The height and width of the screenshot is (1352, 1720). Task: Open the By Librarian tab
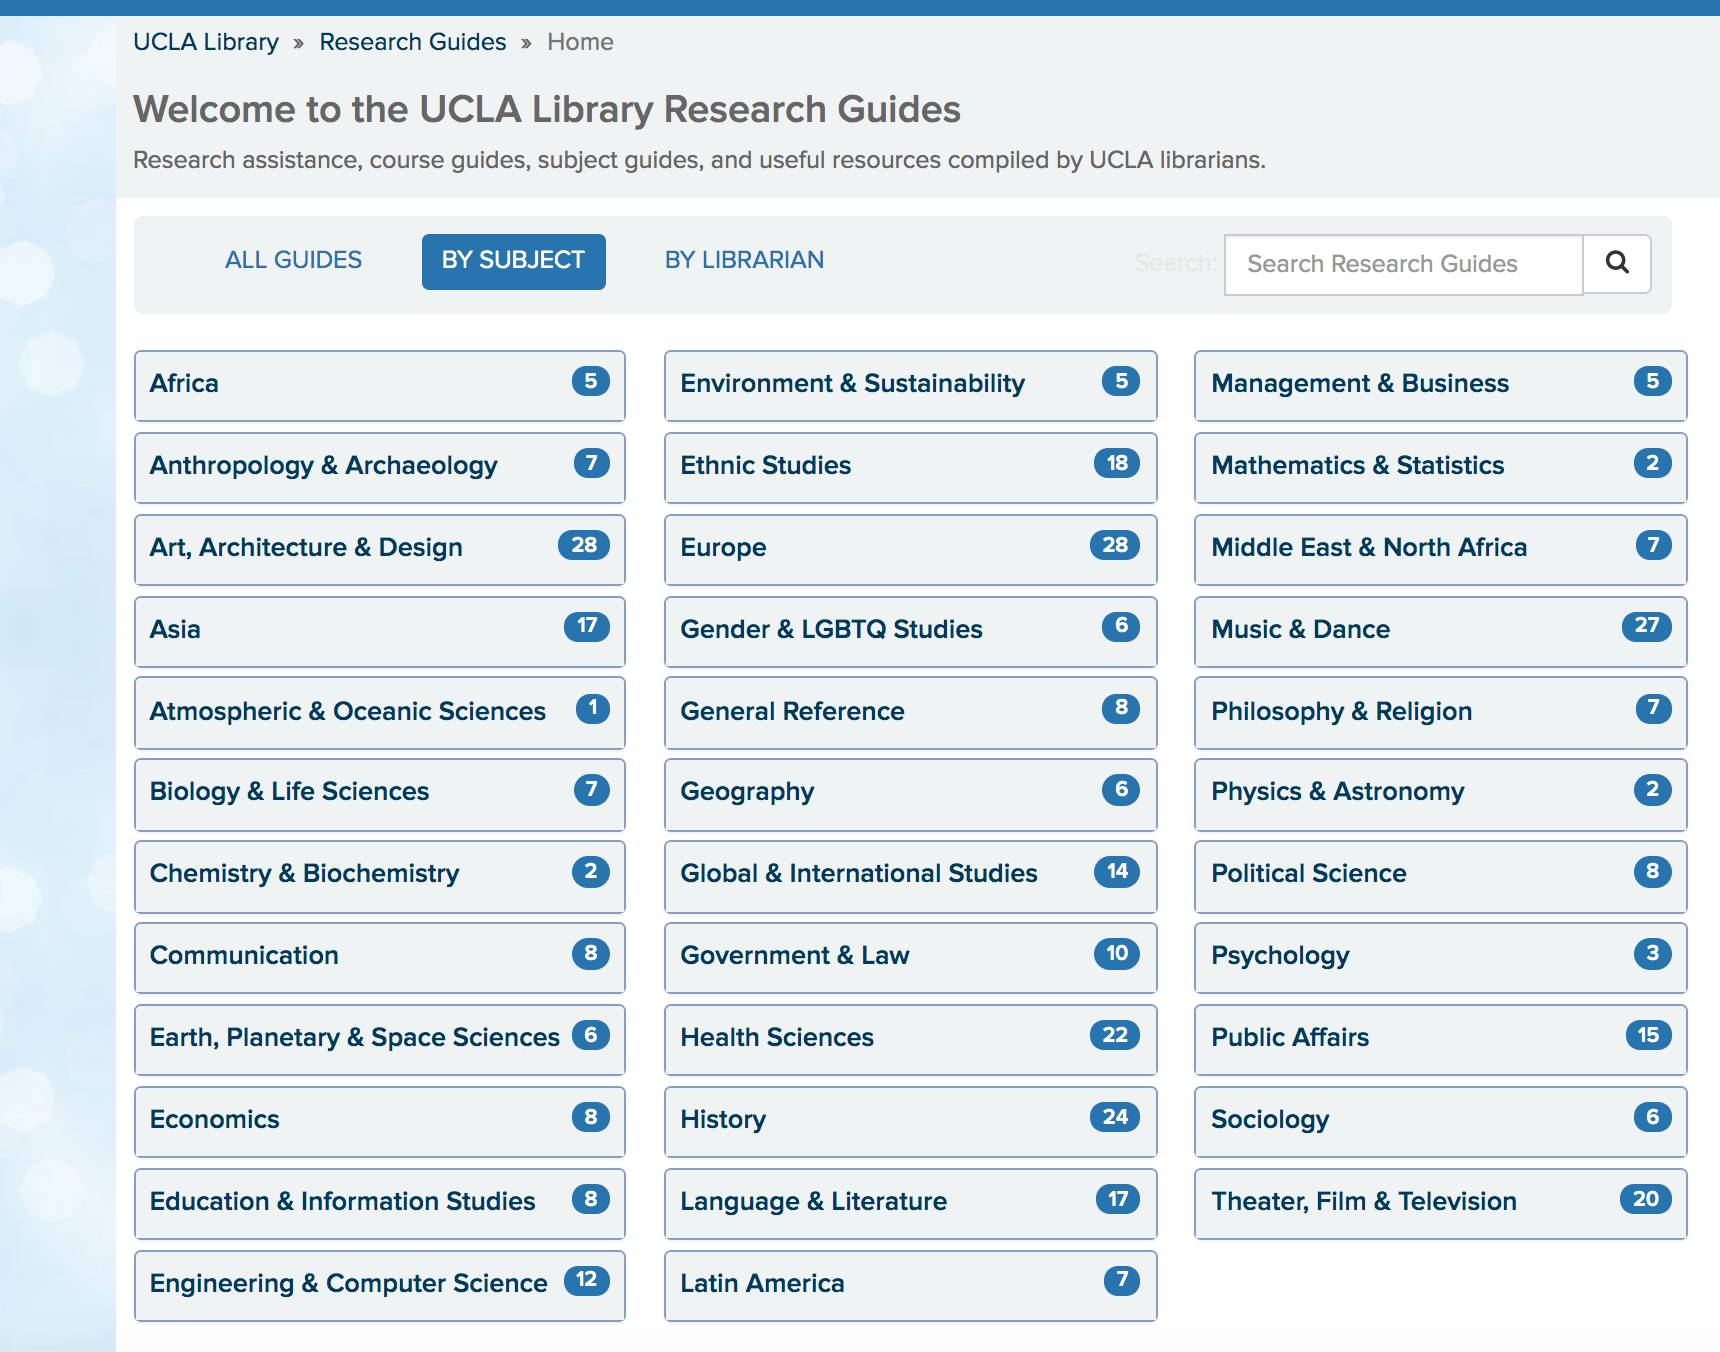coord(744,260)
